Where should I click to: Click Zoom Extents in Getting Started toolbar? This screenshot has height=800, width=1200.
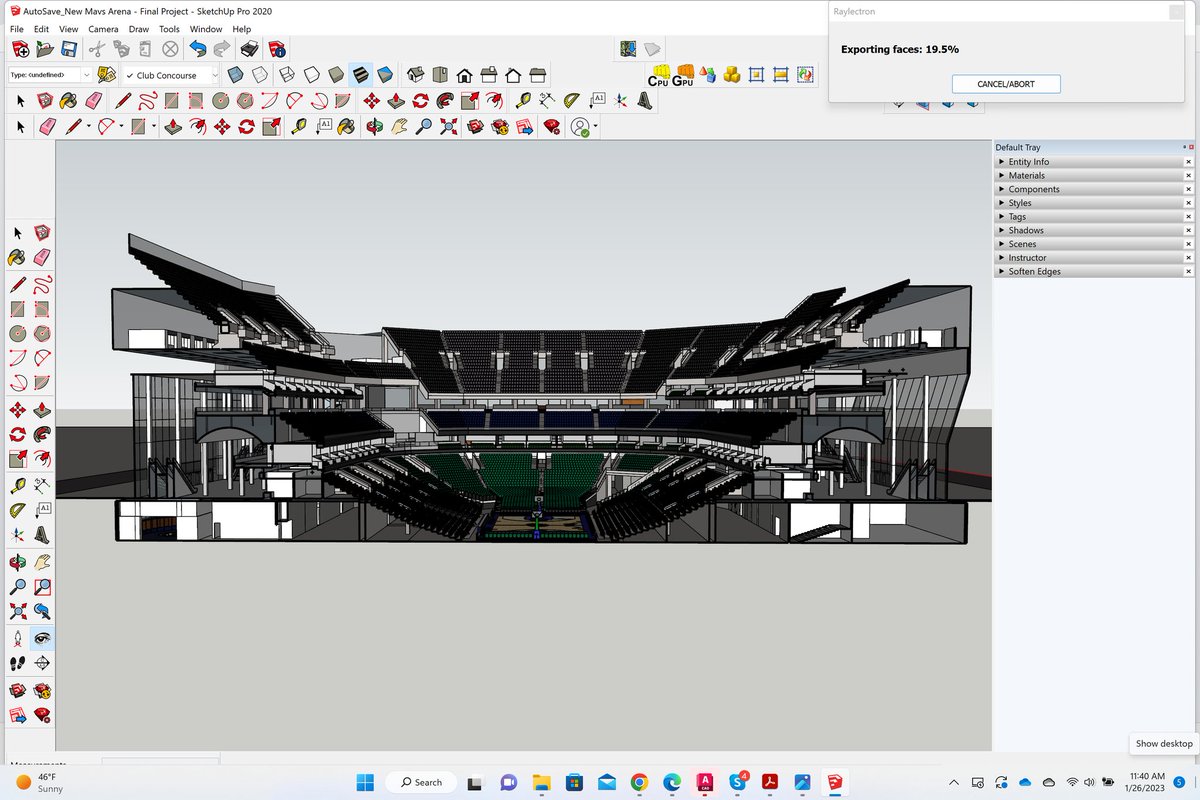[x=449, y=127]
